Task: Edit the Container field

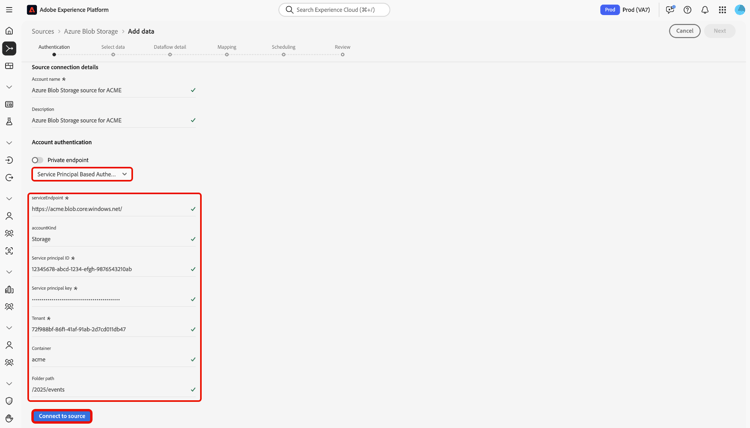Action: (113, 359)
